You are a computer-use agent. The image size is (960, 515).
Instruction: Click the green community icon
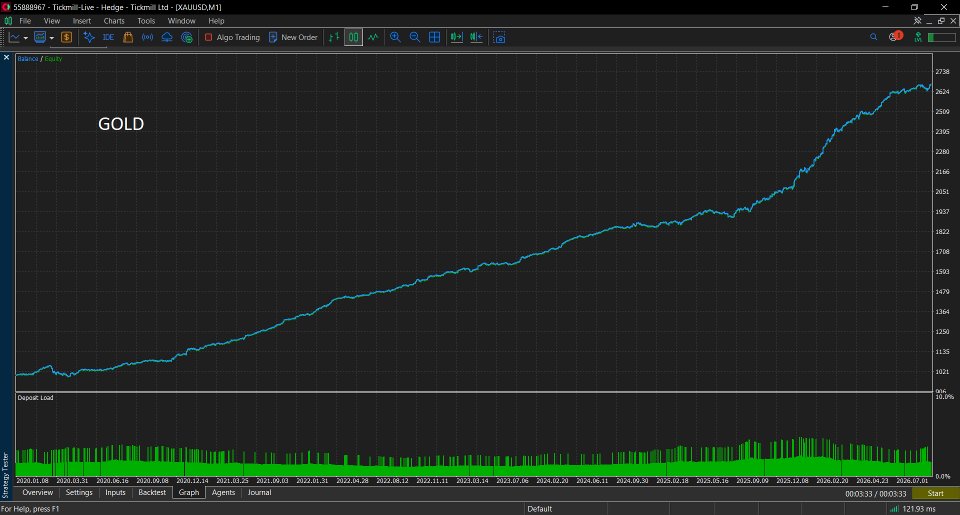pos(918,37)
